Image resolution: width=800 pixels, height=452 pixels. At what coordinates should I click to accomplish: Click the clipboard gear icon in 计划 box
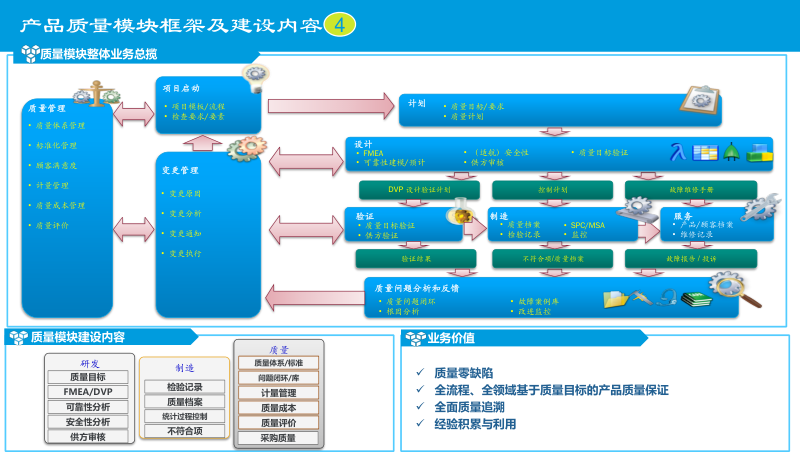point(700,99)
